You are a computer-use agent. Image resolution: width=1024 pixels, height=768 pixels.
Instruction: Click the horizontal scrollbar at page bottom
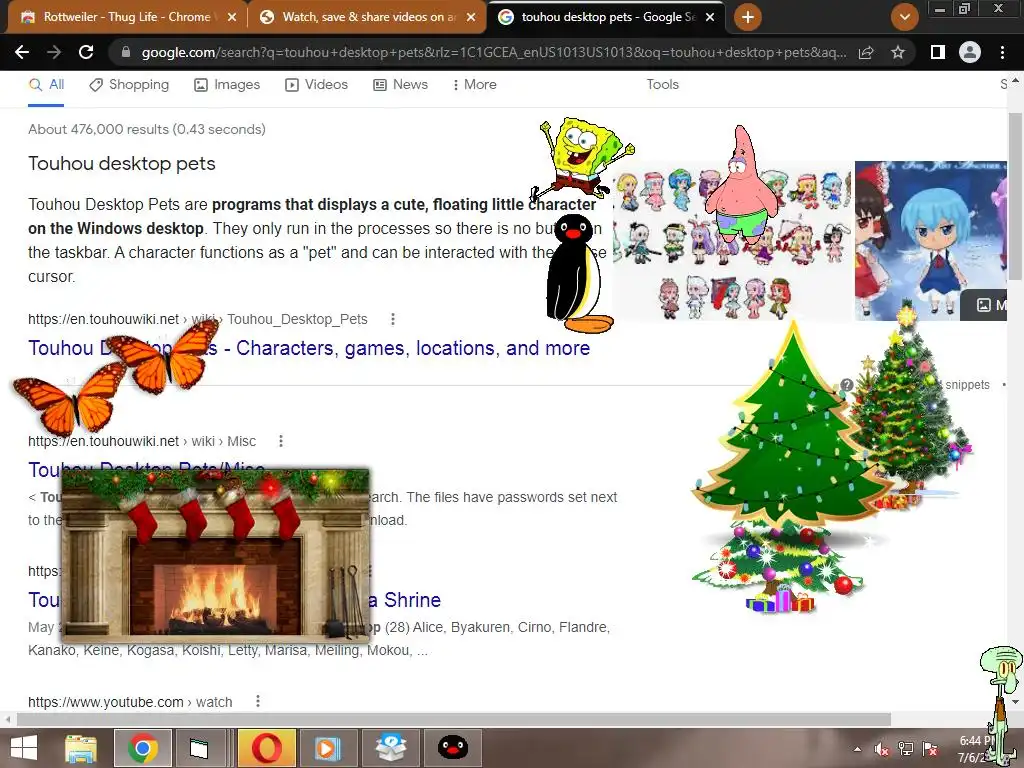454,719
